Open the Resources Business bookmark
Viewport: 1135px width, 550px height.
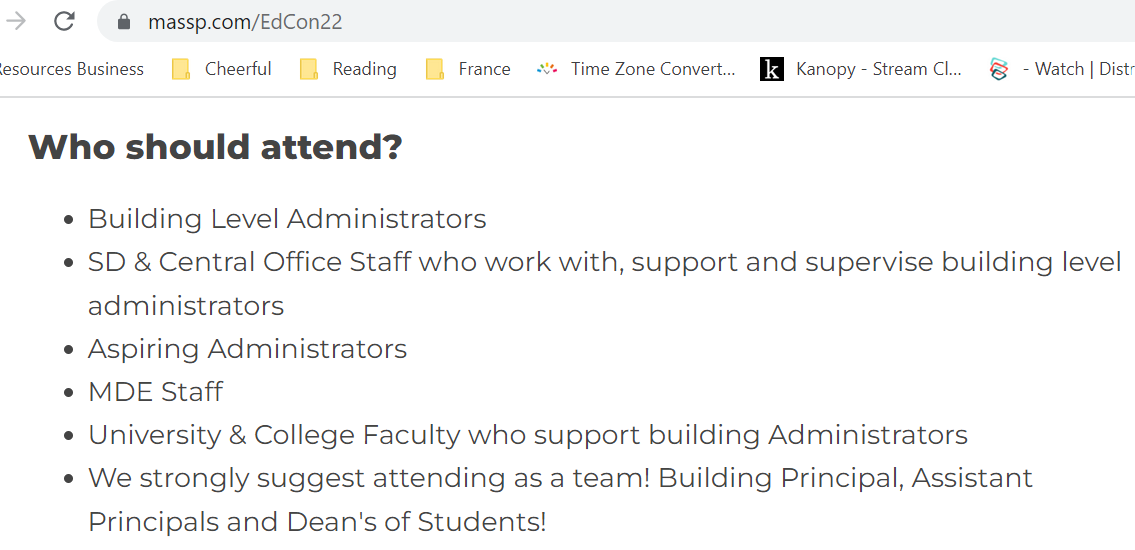[x=70, y=69]
